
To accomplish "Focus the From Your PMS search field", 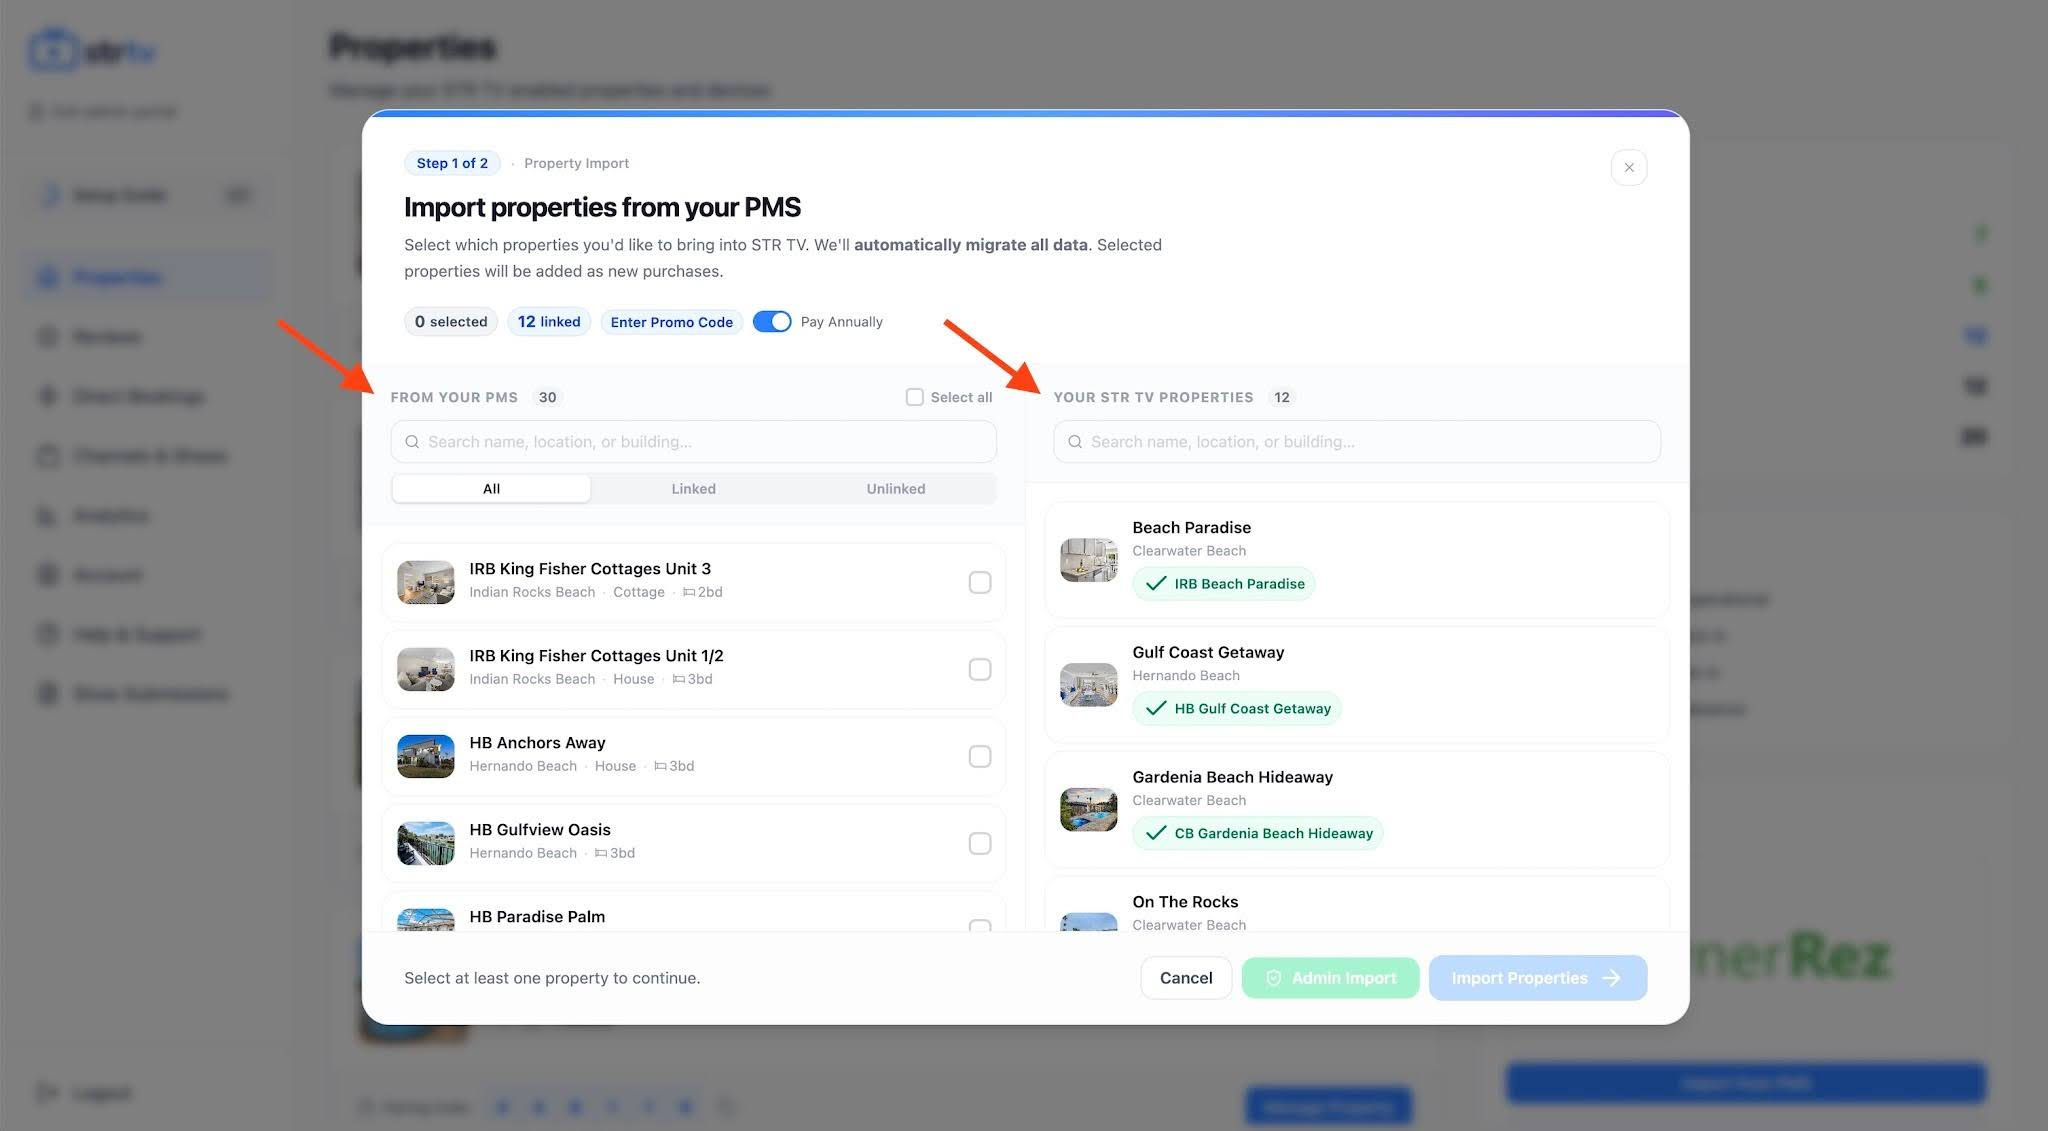I will (693, 442).
